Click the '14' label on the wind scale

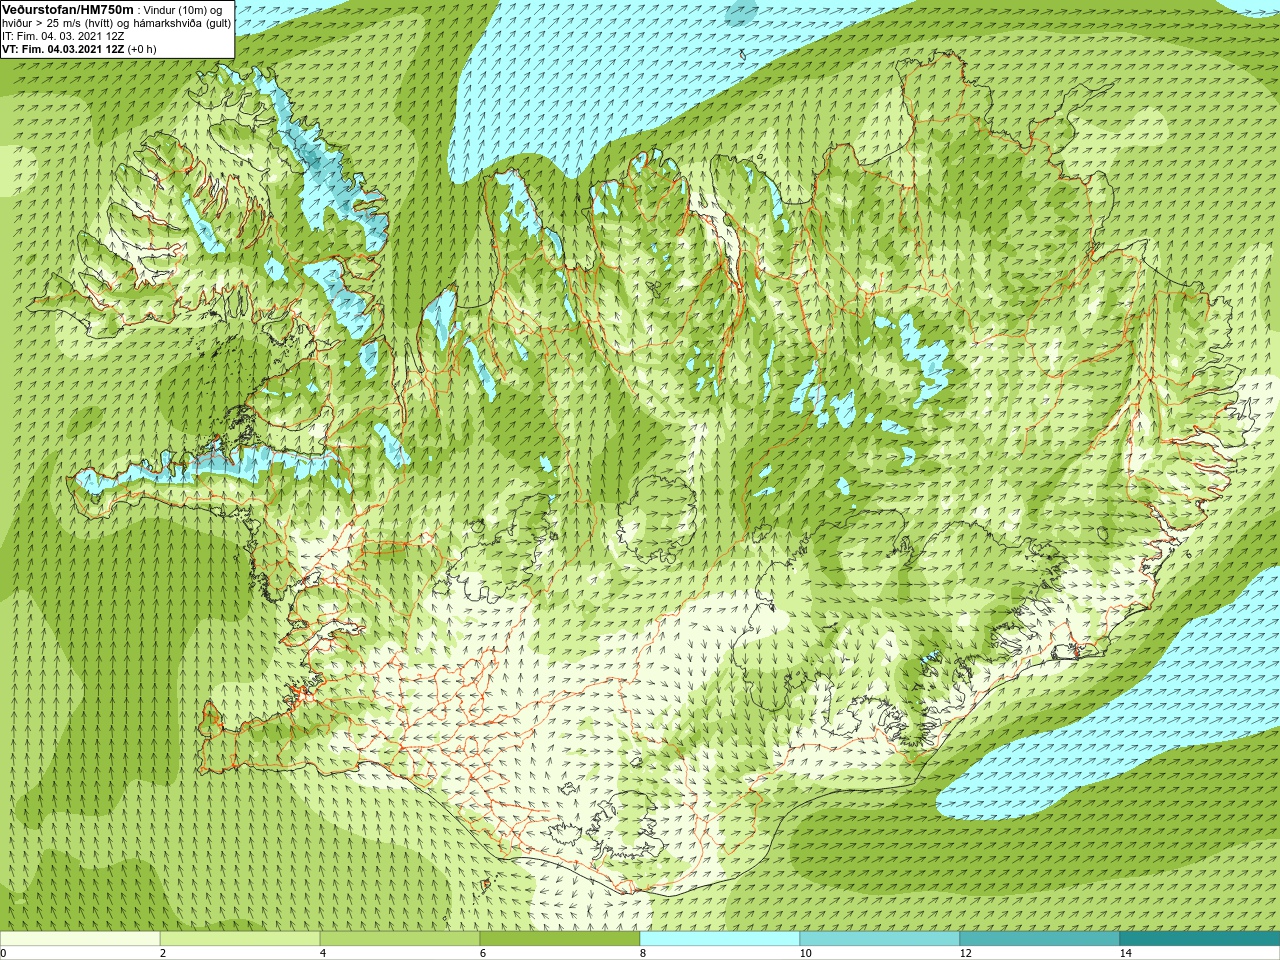[x=1125, y=953]
